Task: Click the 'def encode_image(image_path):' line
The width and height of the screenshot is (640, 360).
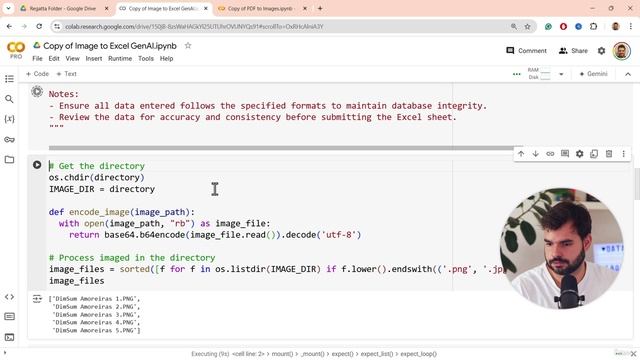Action: tap(122, 212)
